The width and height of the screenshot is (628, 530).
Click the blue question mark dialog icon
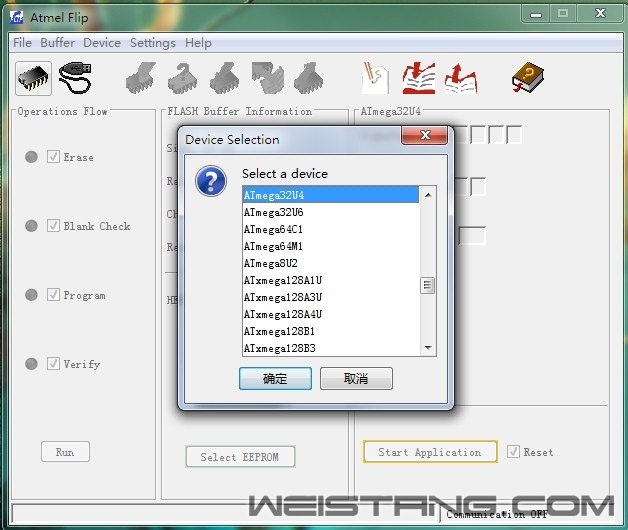pyautogui.click(x=211, y=181)
